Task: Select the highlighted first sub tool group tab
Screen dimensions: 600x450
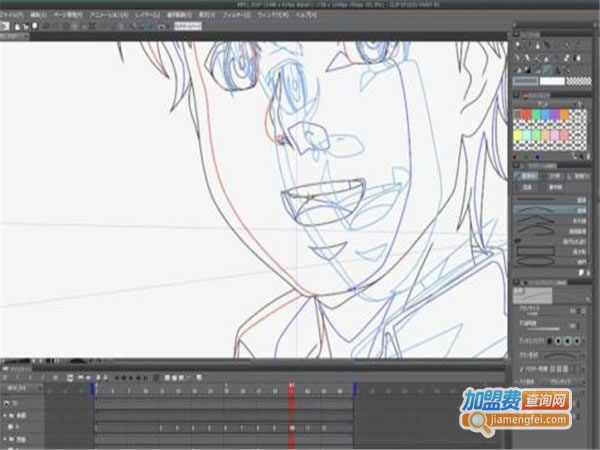Action: pyautogui.click(x=527, y=176)
